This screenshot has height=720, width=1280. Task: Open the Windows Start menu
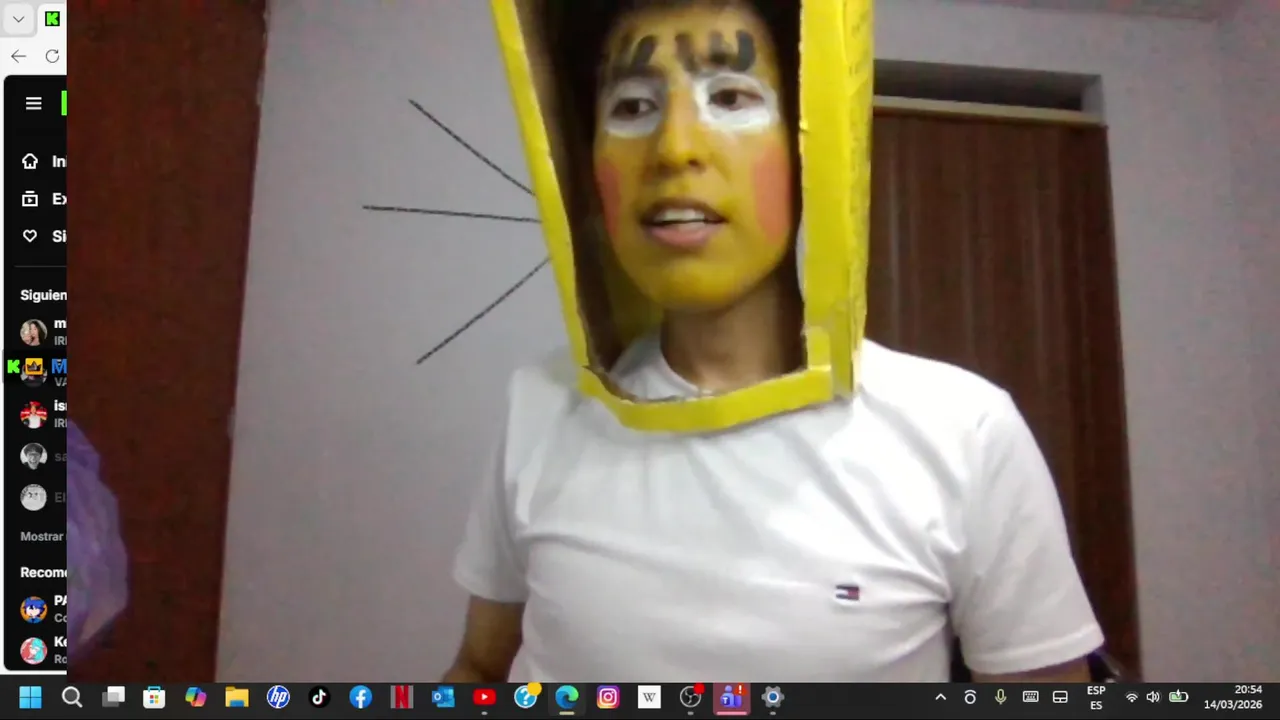point(31,697)
